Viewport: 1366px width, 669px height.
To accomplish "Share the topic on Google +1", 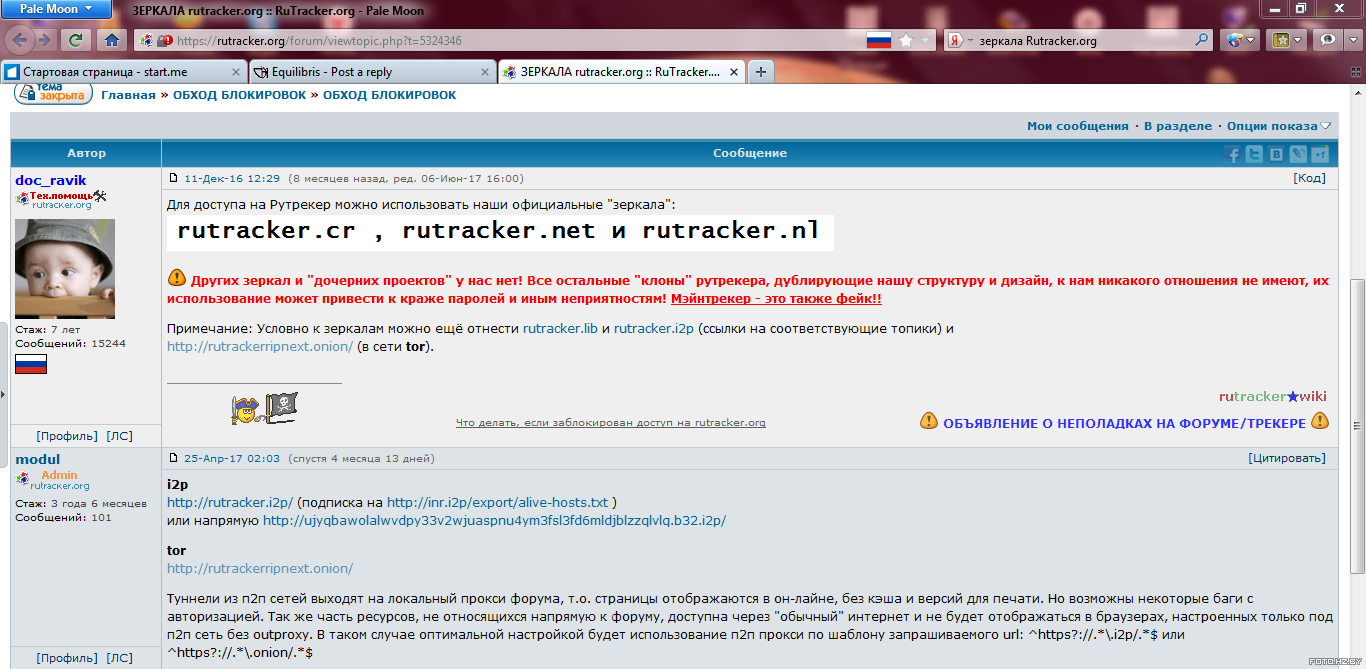I will (x=1320, y=154).
